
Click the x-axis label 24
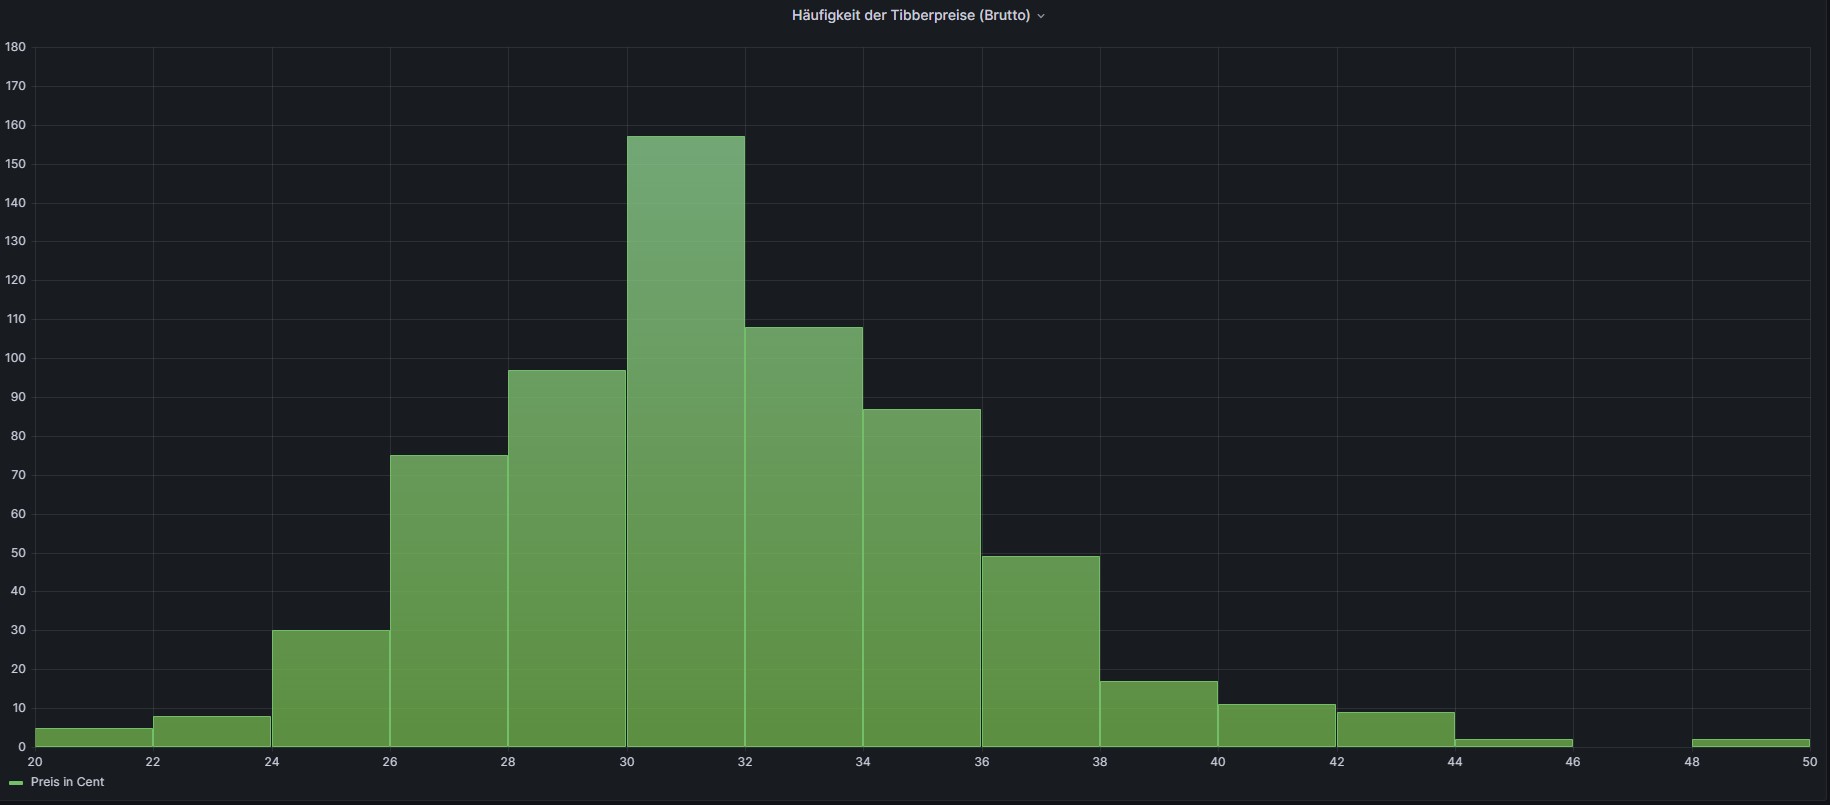click(x=272, y=762)
